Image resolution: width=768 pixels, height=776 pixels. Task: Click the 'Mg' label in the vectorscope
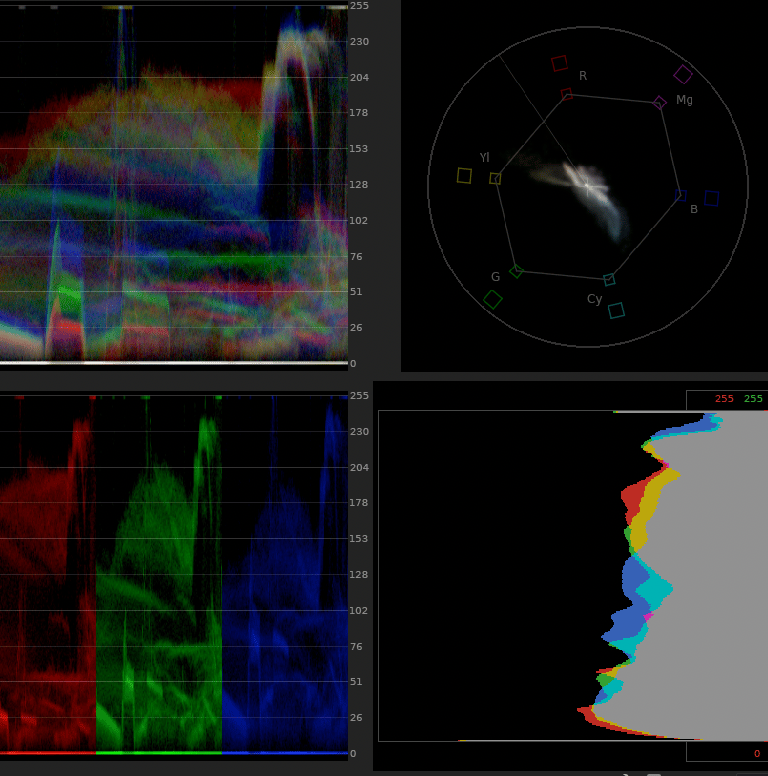click(x=684, y=100)
